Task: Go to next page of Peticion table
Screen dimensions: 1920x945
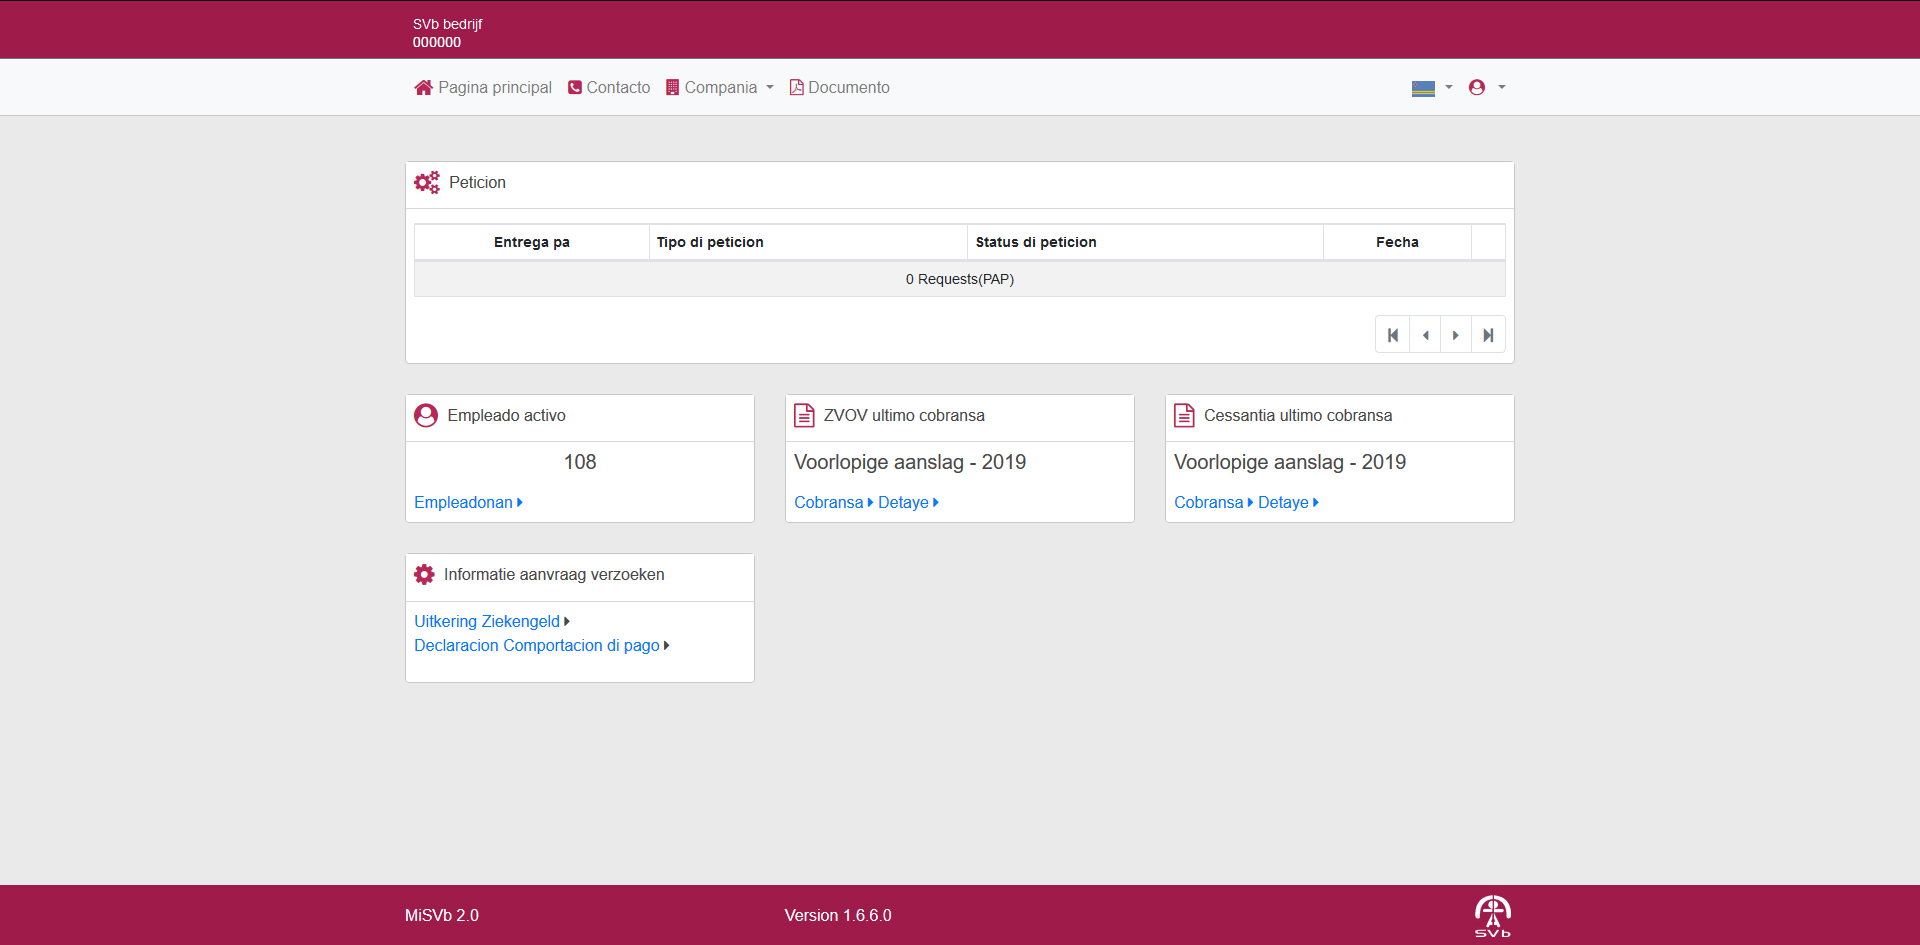Action: tap(1456, 335)
